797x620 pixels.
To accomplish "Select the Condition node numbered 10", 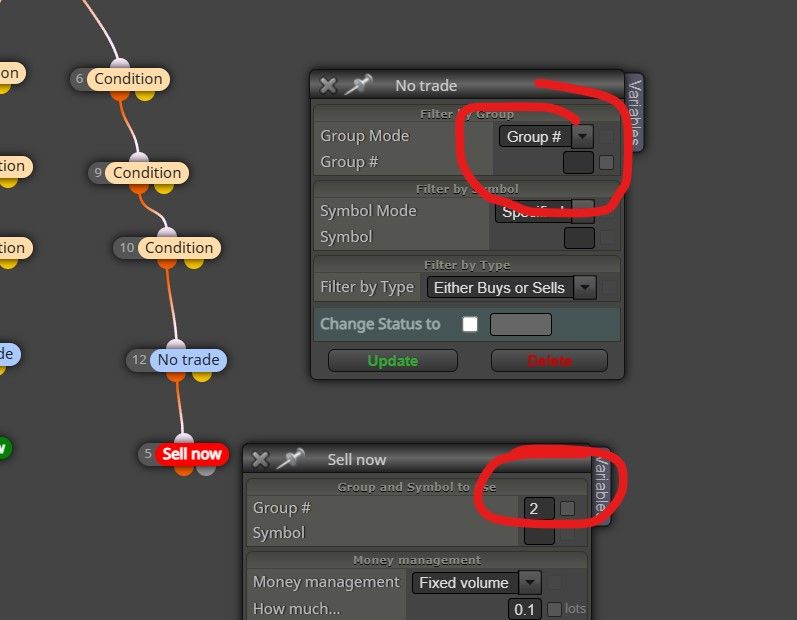I will coord(179,248).
